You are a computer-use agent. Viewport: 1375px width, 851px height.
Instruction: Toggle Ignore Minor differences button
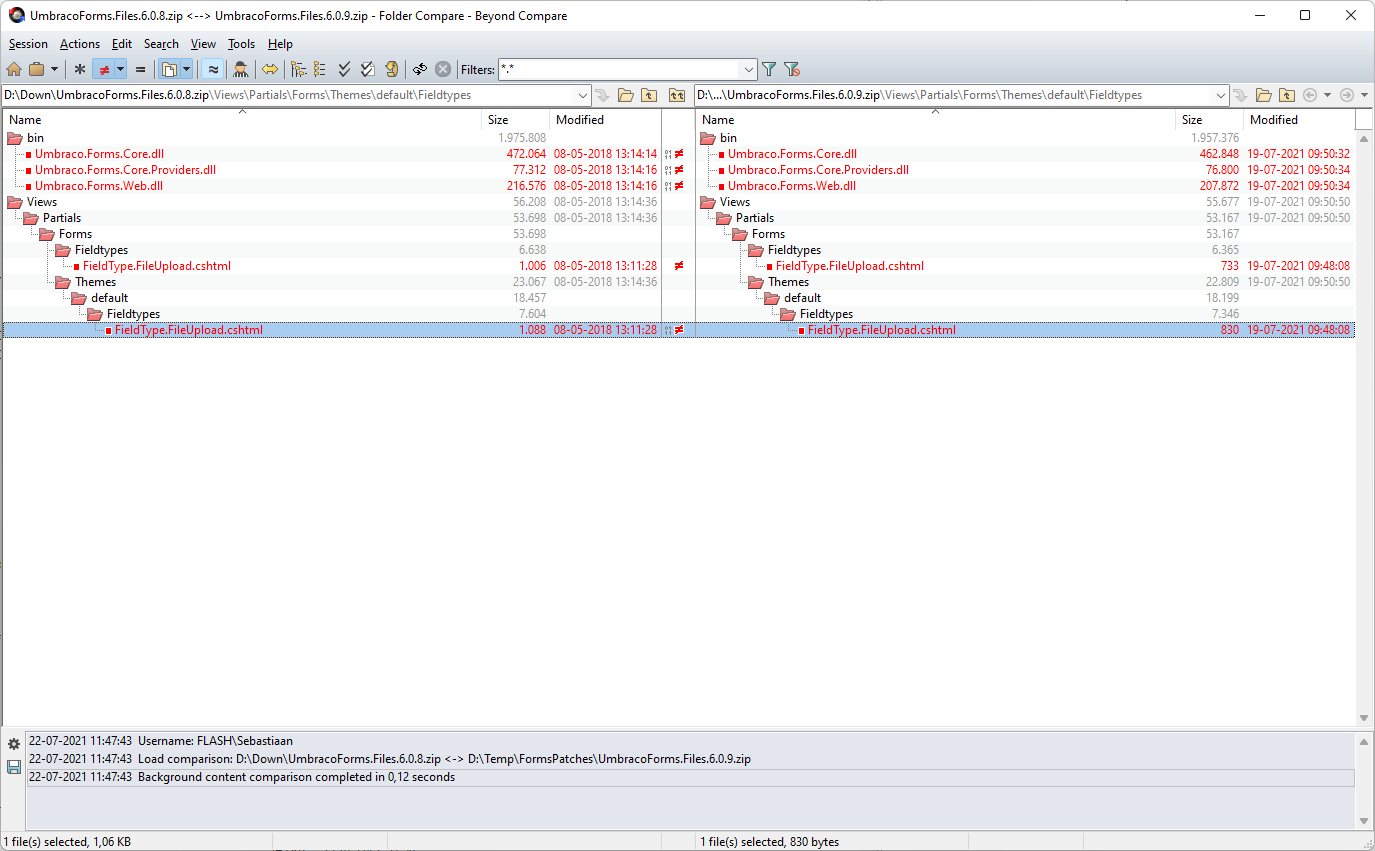click(212, 69)
